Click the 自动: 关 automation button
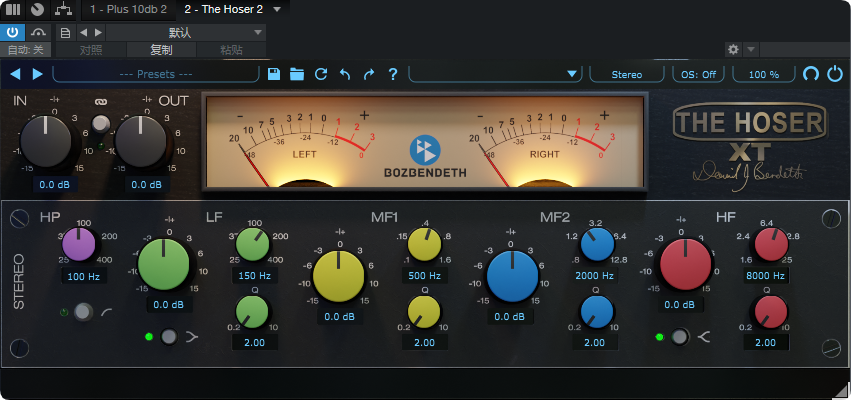The image size is (851, 400). point(26,50)
